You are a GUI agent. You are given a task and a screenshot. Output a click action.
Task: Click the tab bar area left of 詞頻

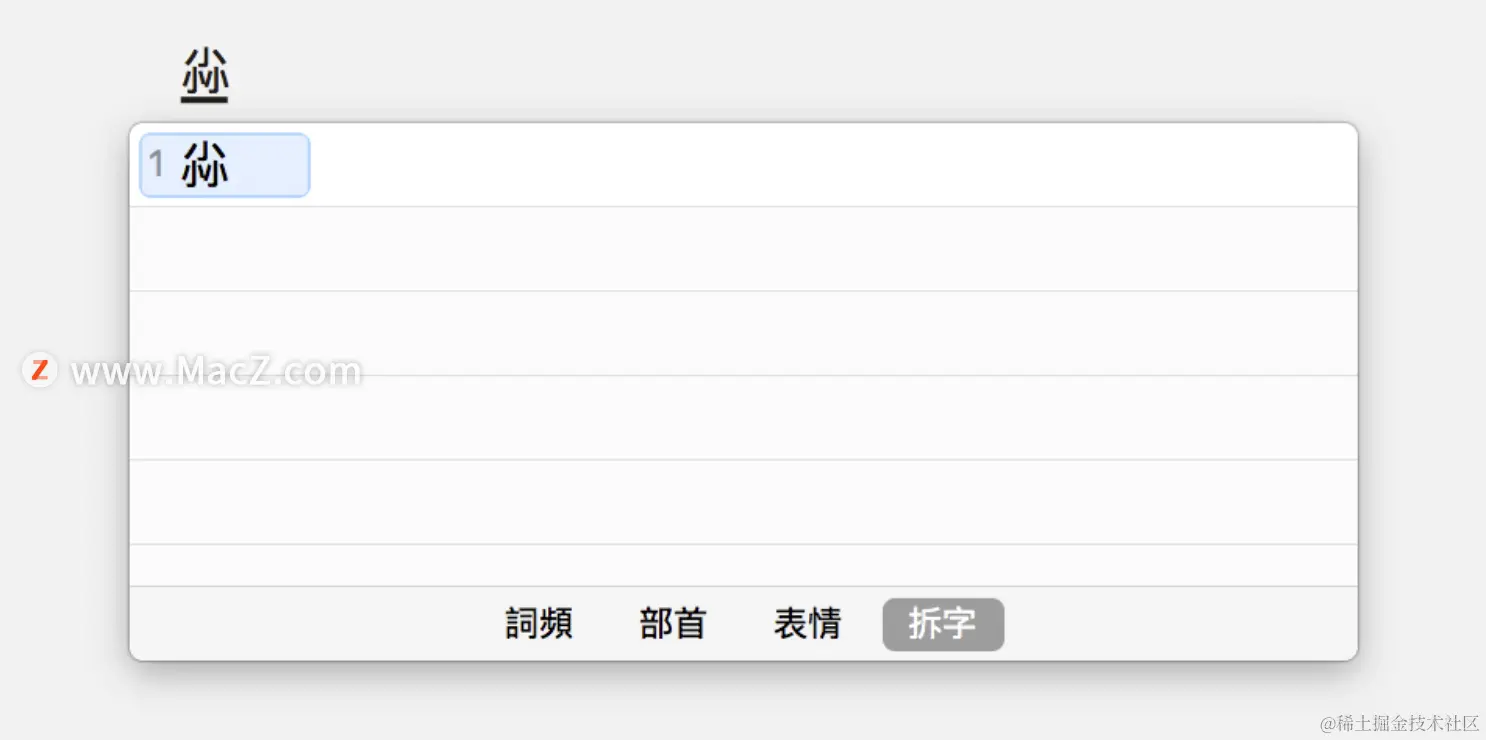[315, 624]
